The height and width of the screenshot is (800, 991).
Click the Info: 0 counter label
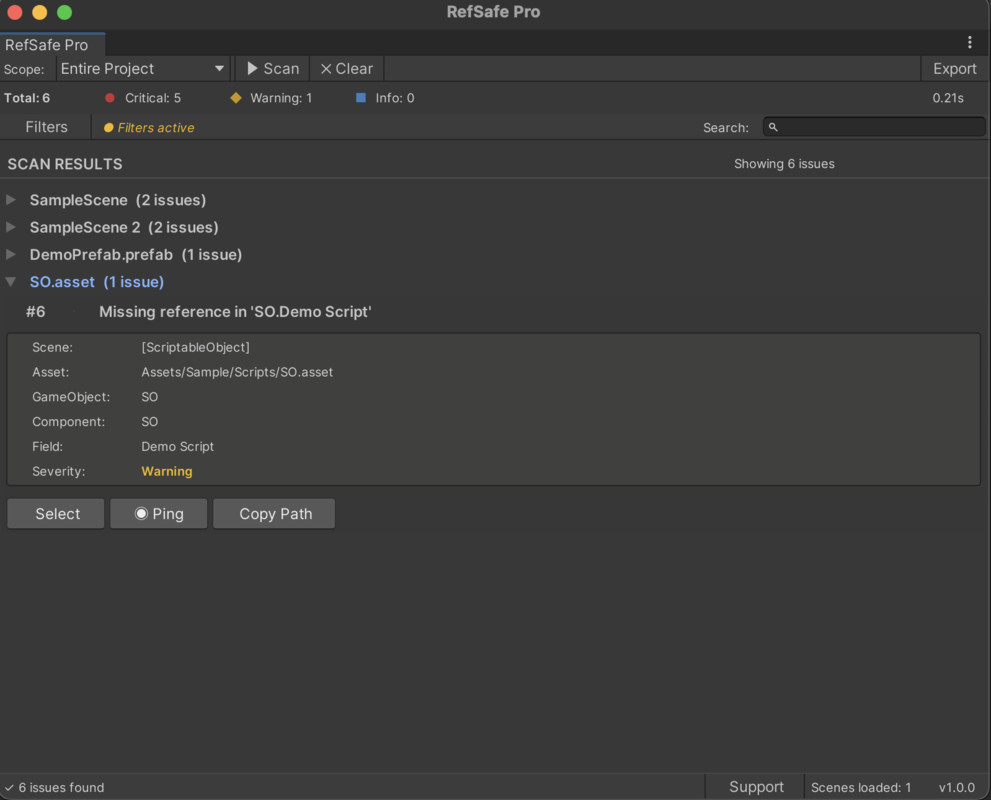coord(395,98)
